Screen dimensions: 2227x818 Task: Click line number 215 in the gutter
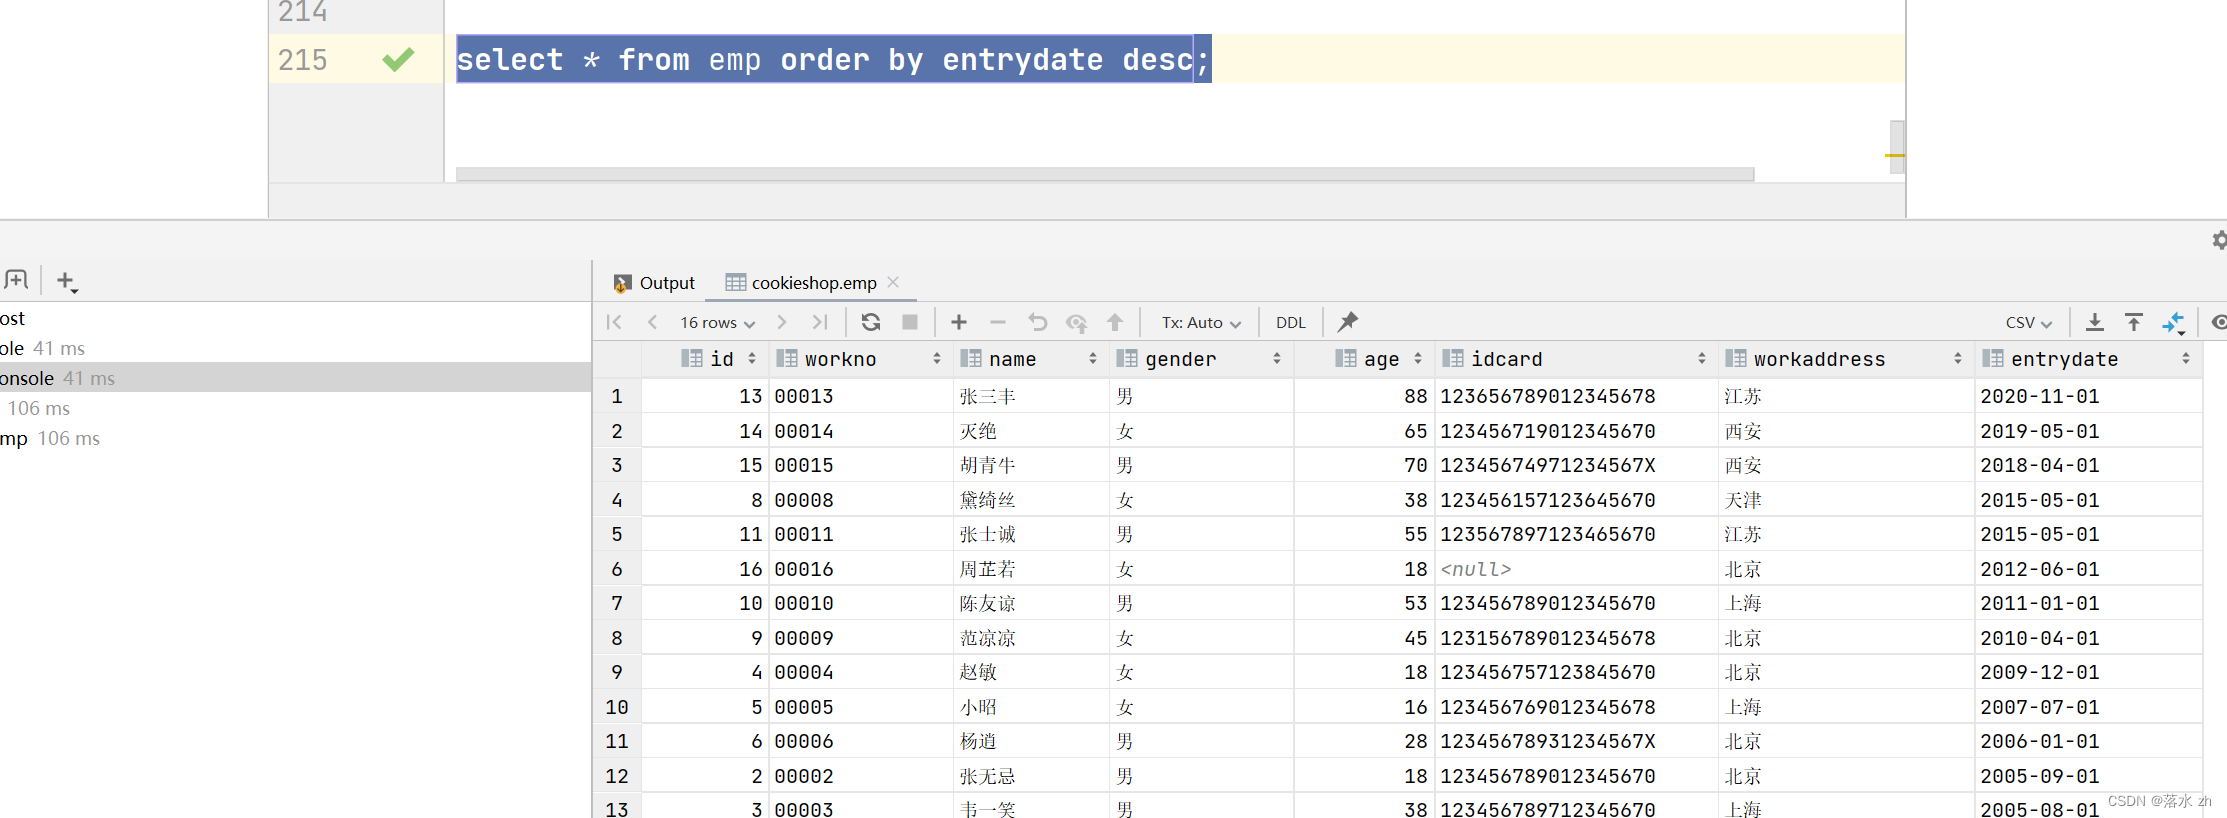303,60
